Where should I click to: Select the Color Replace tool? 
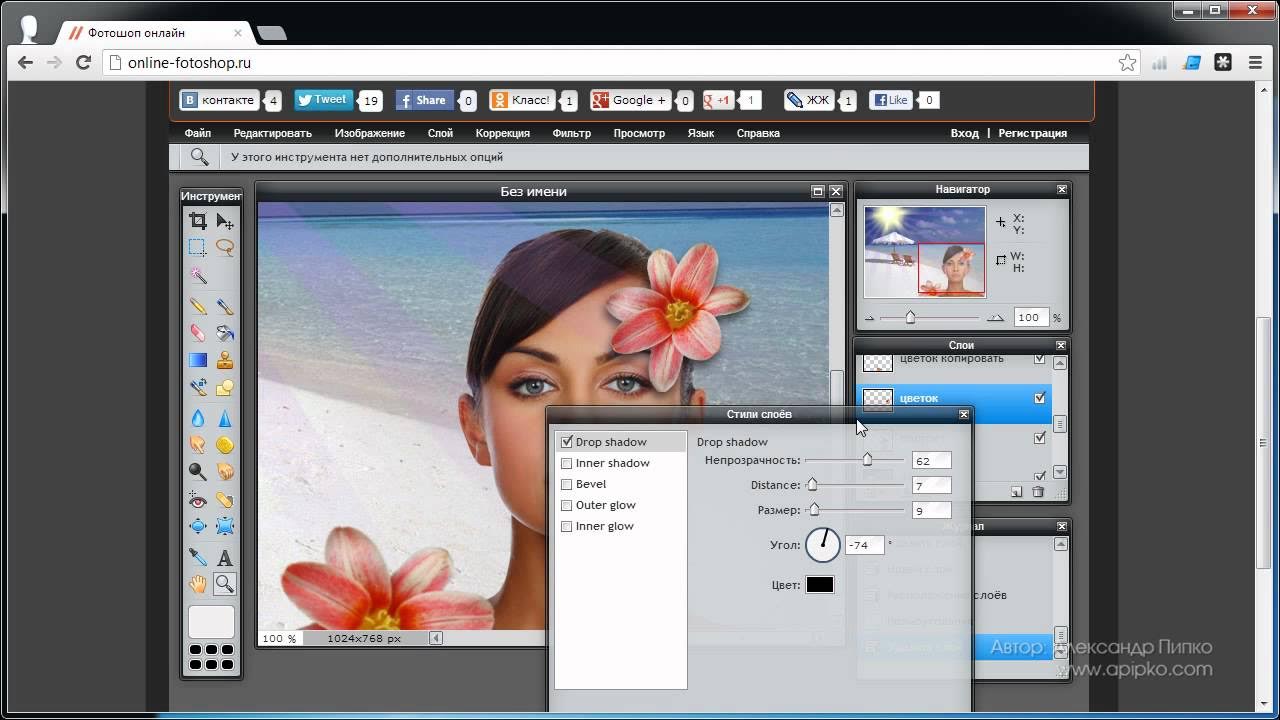[x=198, y=387]
